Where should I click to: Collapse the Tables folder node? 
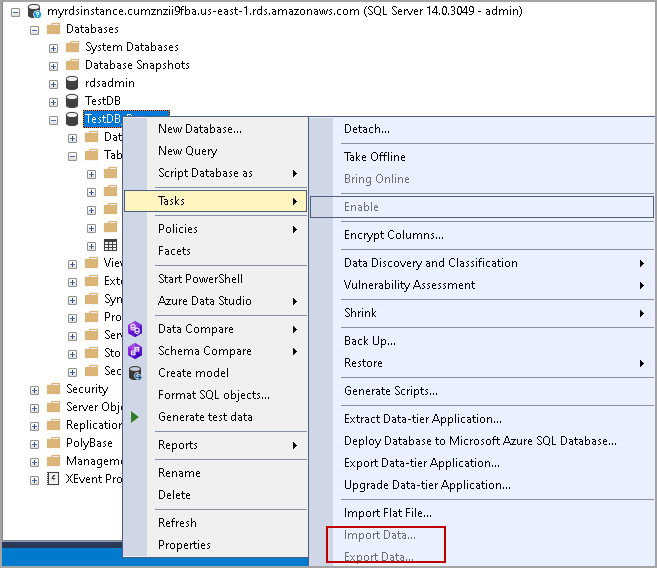[72, 156]
